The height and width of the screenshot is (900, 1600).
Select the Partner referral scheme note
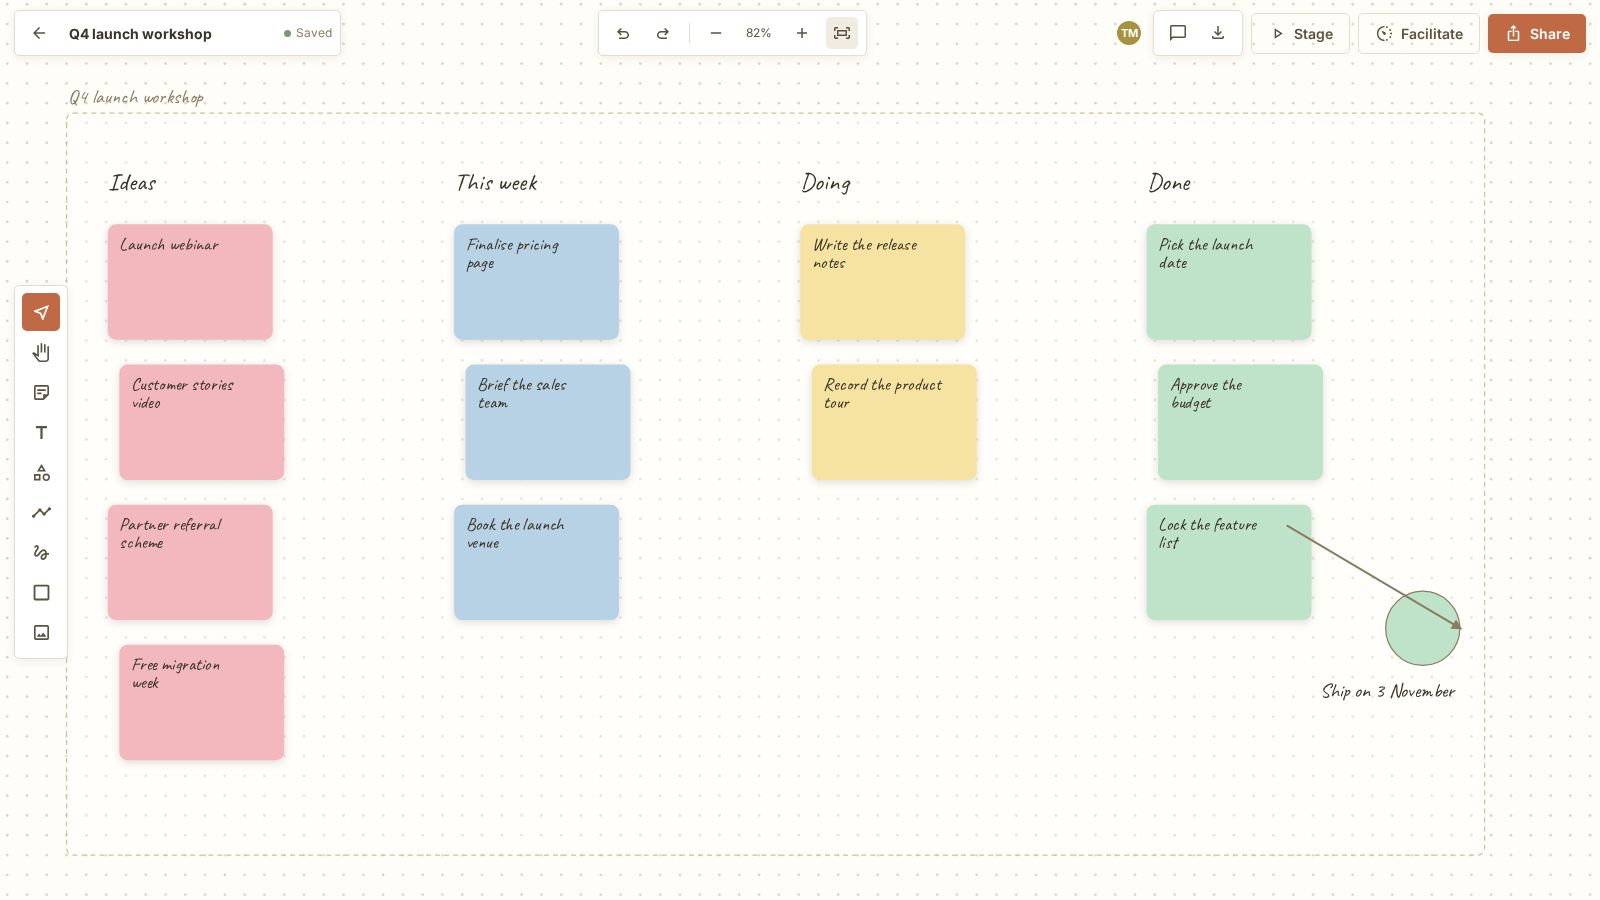tap(190, 562)
